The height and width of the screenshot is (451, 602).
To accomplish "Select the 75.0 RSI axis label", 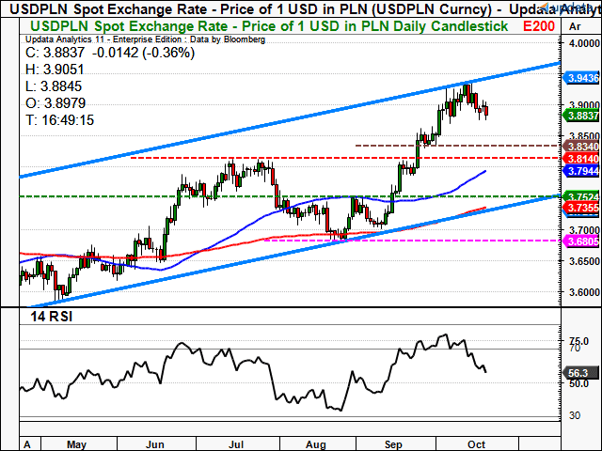I will point(579,341).
